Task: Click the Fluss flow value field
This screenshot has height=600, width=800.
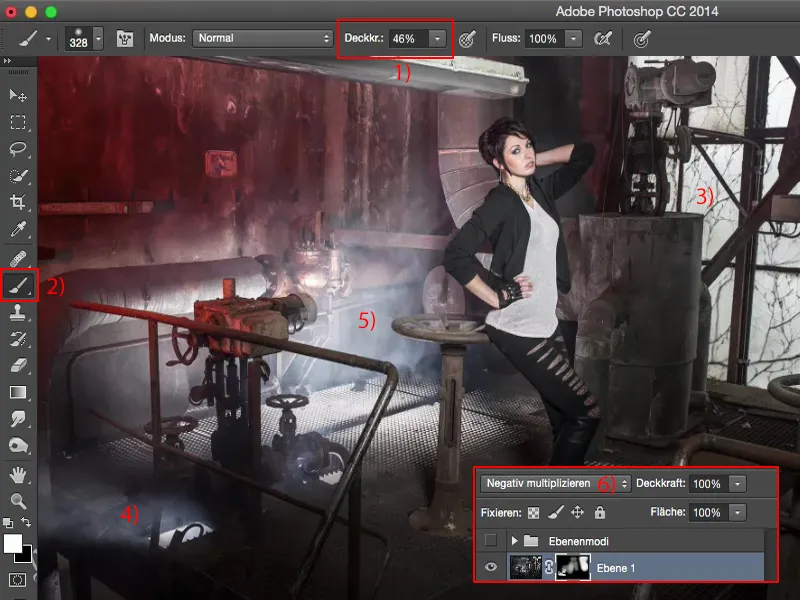Action: [x=545, y=39]
